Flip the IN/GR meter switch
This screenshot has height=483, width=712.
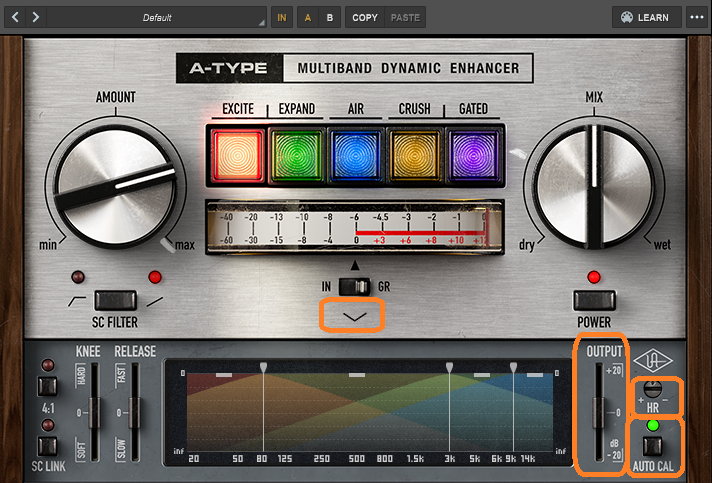(355, 285)
